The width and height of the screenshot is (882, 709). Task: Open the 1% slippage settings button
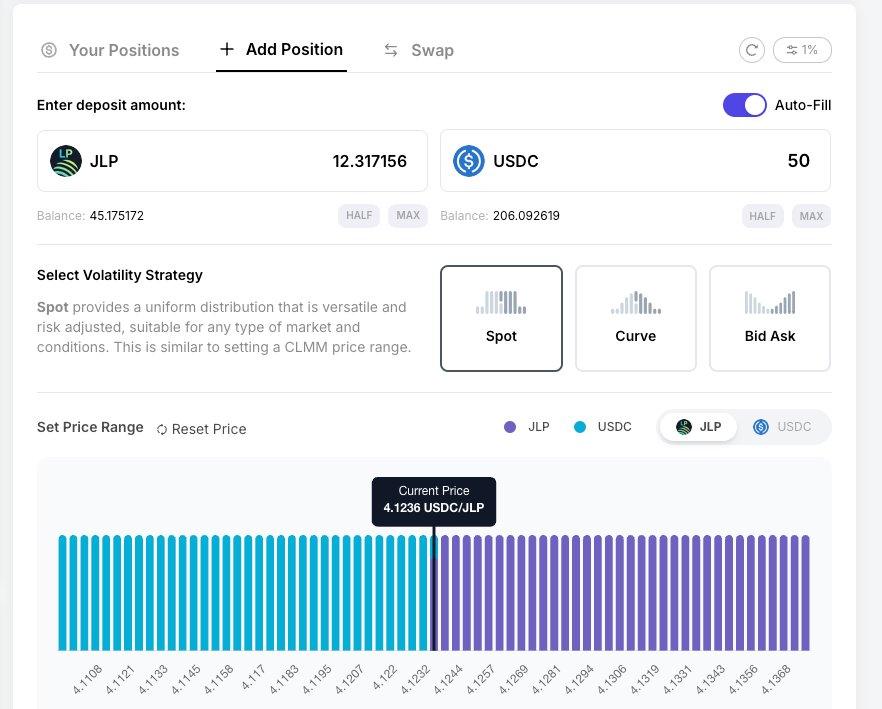[x=802, y=50]
